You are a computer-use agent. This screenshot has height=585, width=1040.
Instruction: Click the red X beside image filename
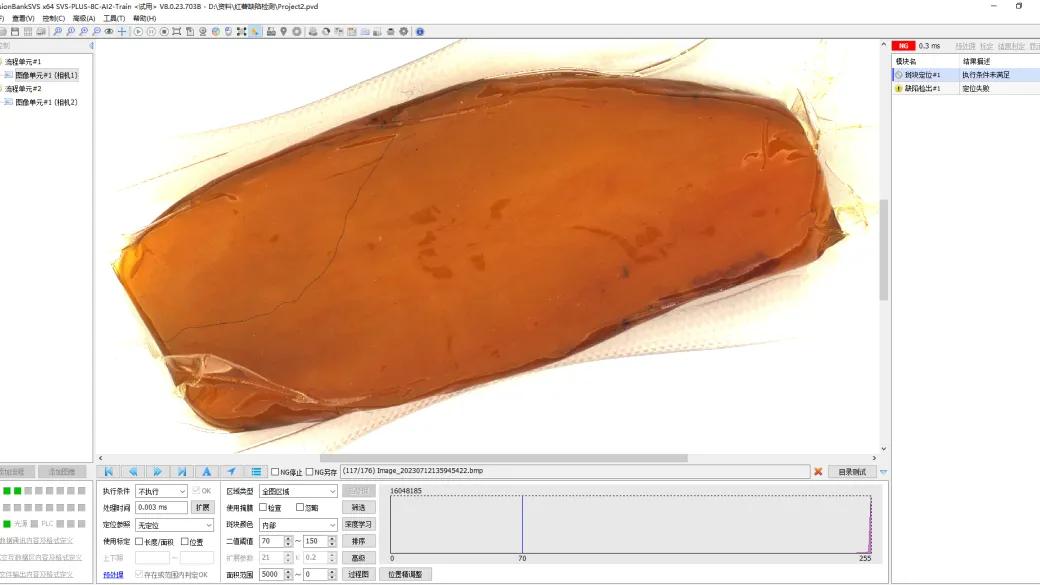818,472
